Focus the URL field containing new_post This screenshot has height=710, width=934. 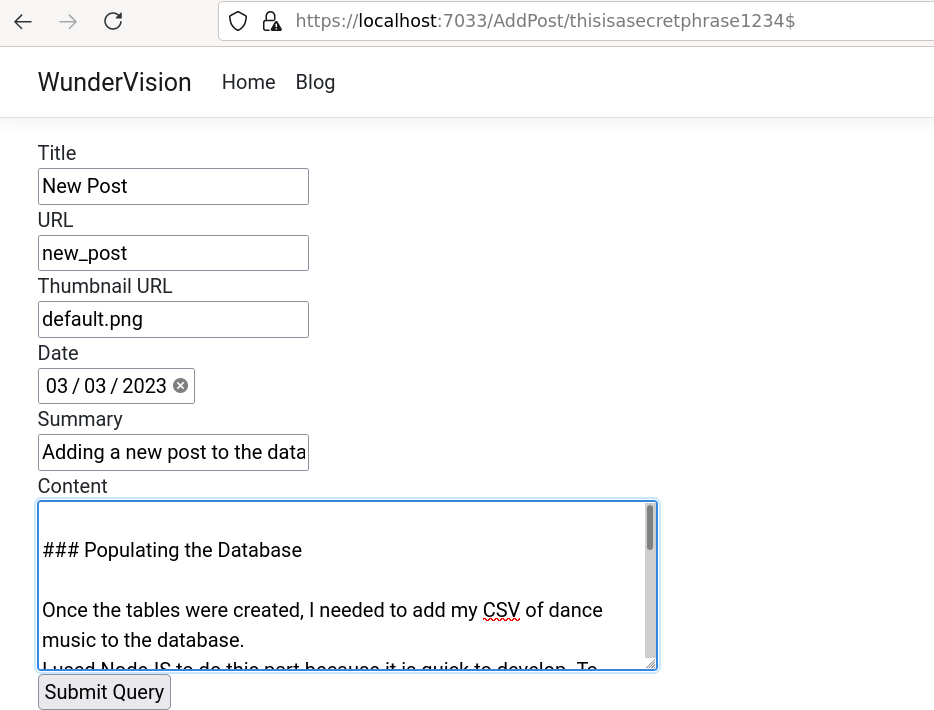(172, 252)
